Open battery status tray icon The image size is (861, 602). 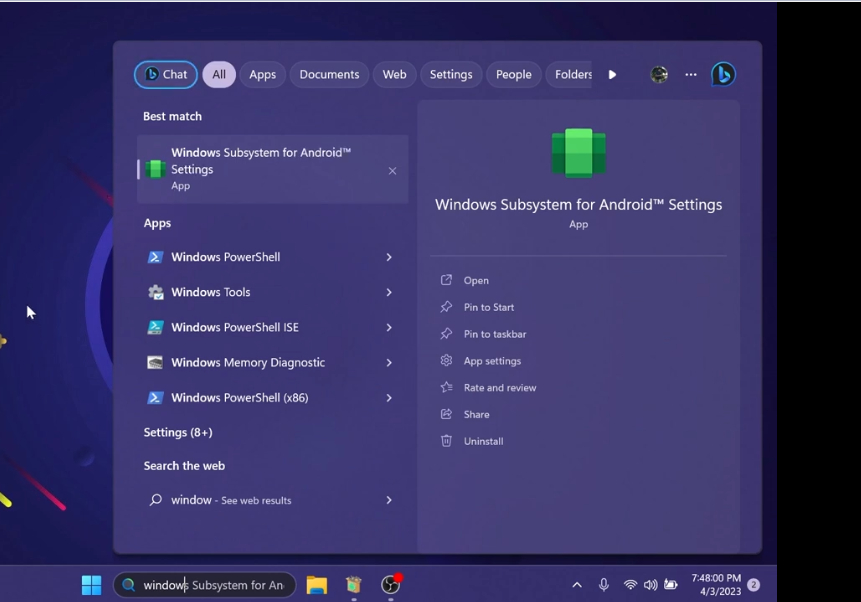pyautogui.click(x=670, y=584)
